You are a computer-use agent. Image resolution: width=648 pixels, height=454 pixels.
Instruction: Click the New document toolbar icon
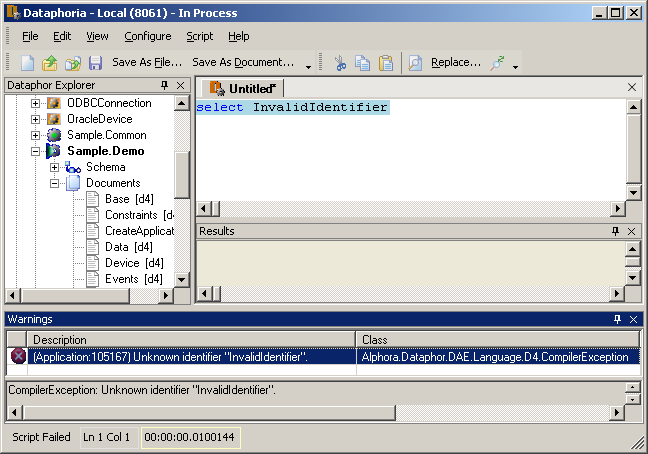[x=28, y=63]
